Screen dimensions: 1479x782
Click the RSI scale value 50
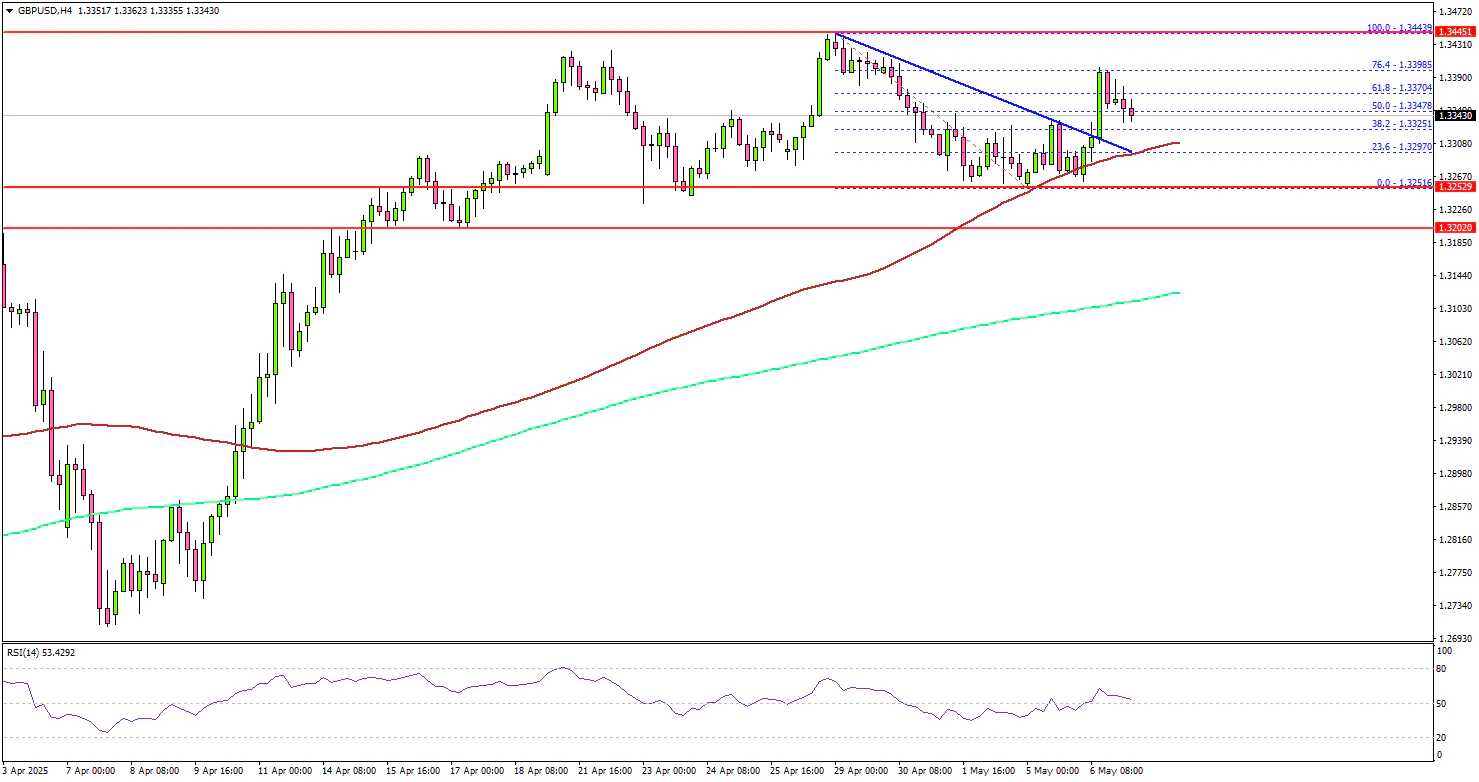coord(1440,704)
